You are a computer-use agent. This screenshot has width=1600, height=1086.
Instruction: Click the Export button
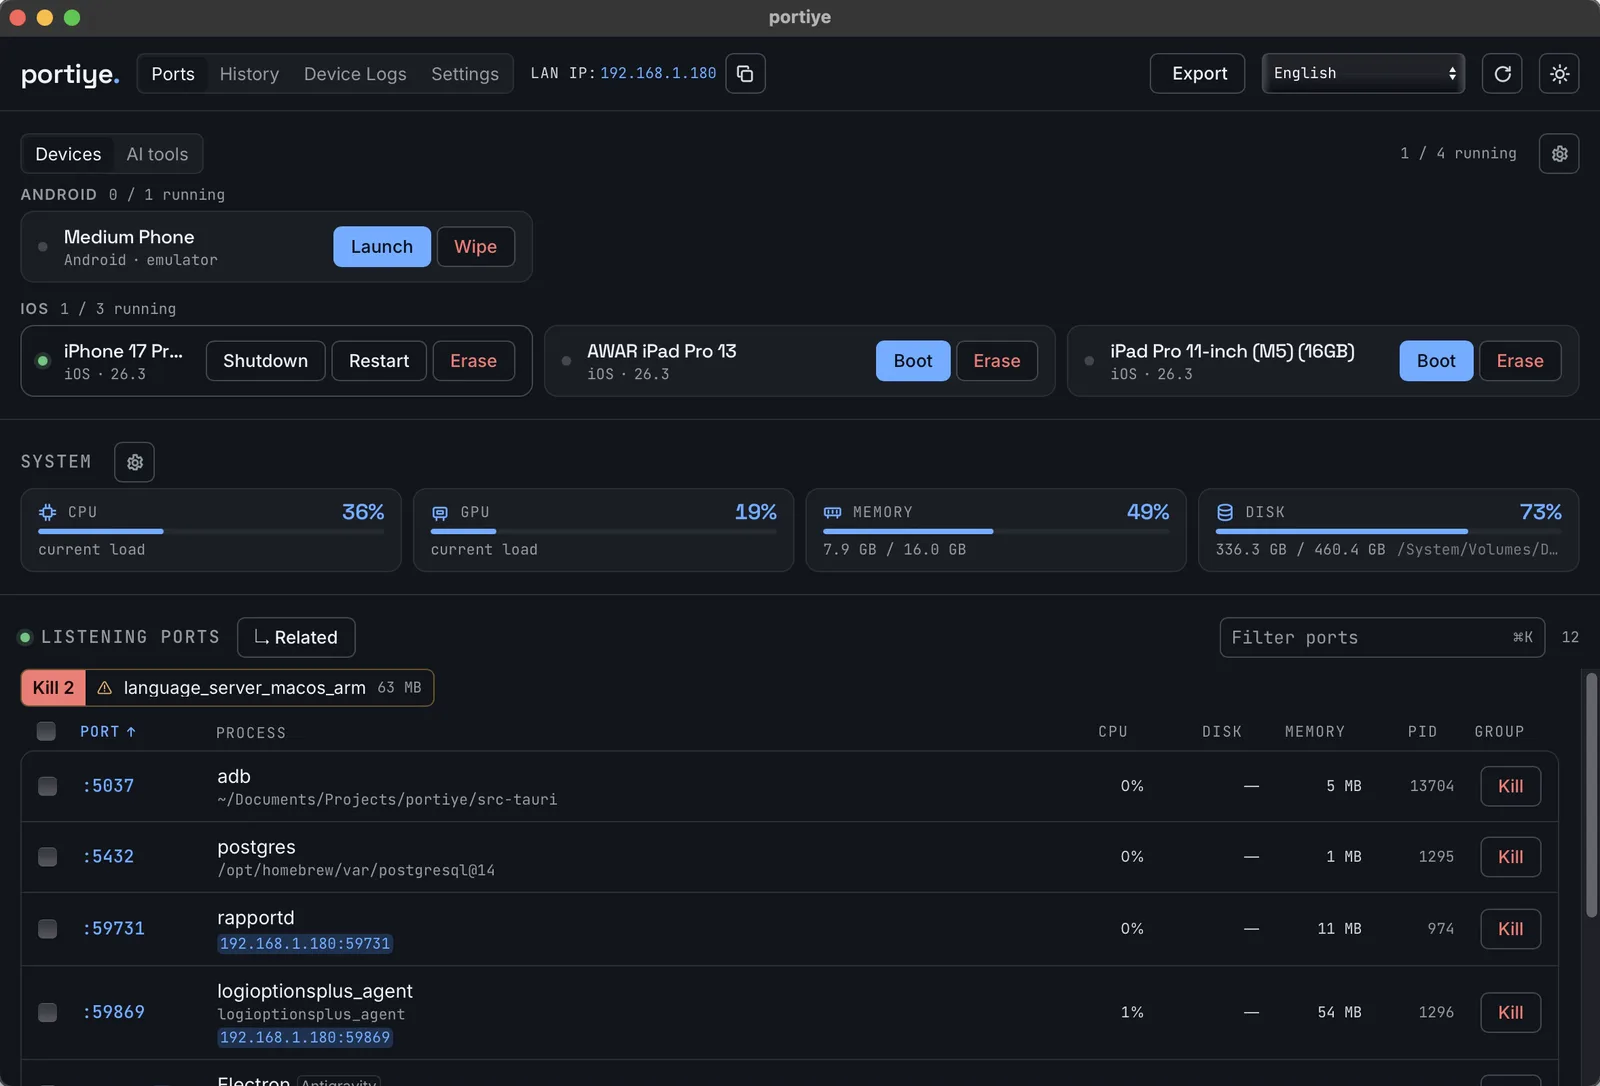(x=1198, y=73)
